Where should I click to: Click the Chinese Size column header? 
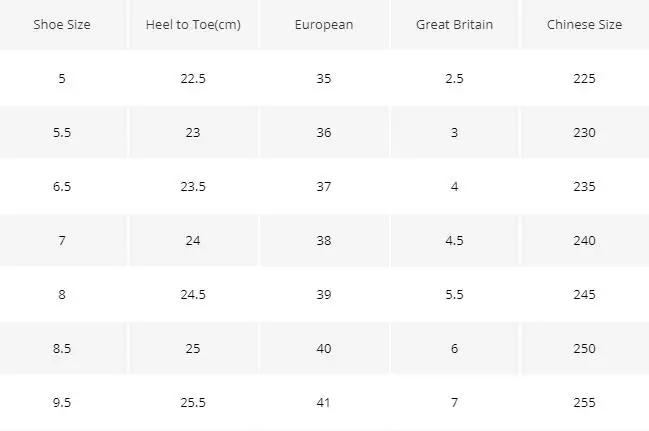[x=584, y=24]
